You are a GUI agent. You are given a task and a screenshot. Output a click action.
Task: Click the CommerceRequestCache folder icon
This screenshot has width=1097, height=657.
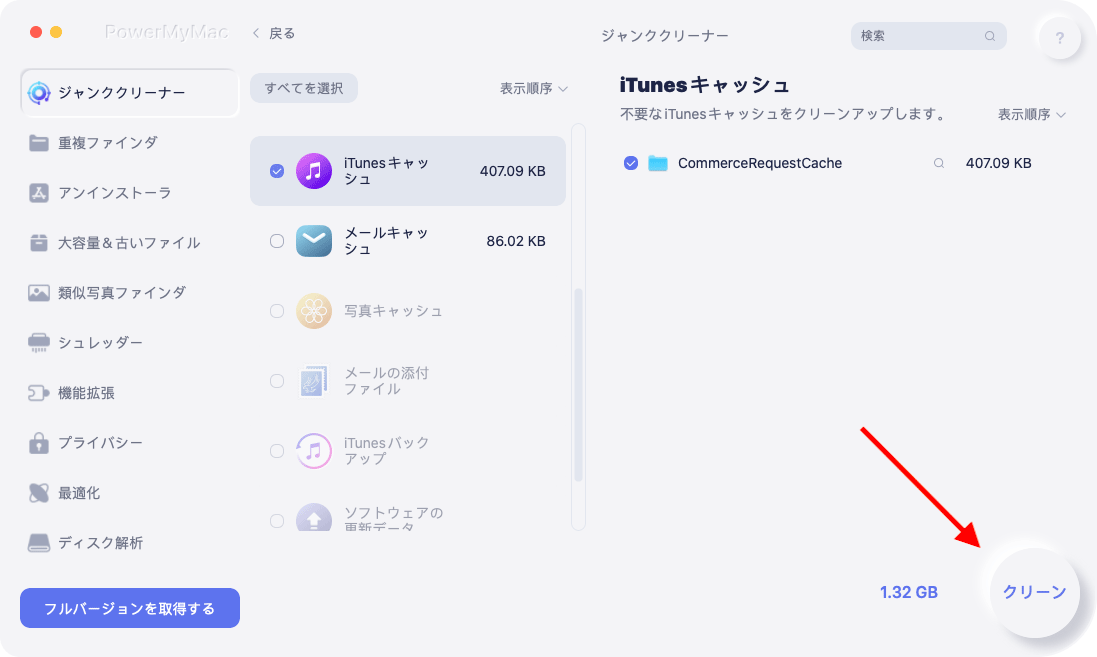point(657,163)
